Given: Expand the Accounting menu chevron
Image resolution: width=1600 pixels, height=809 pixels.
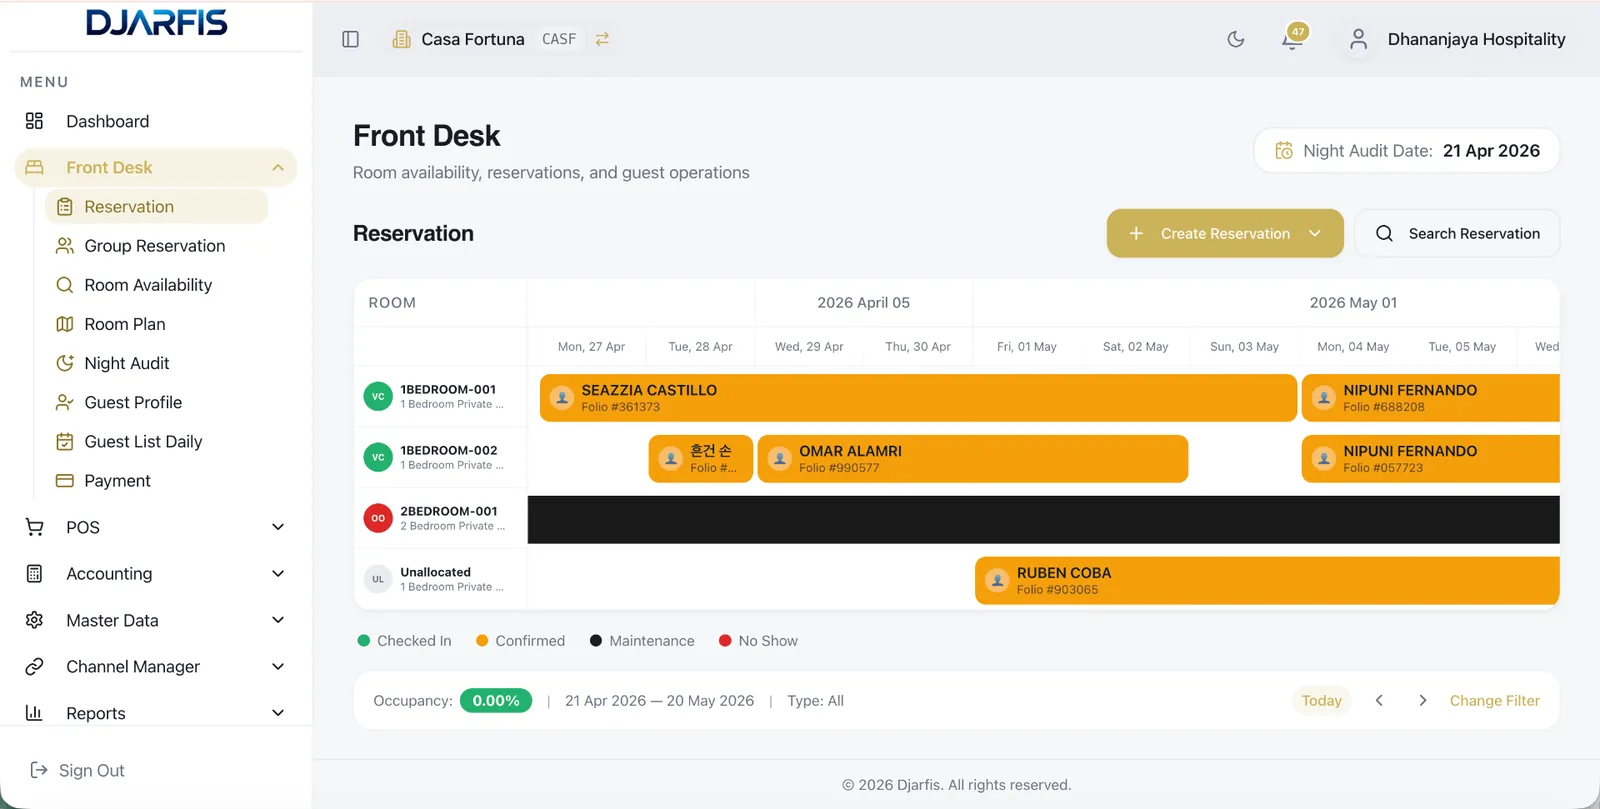Looking at the screenshot, I should click(x=278, y=574).
